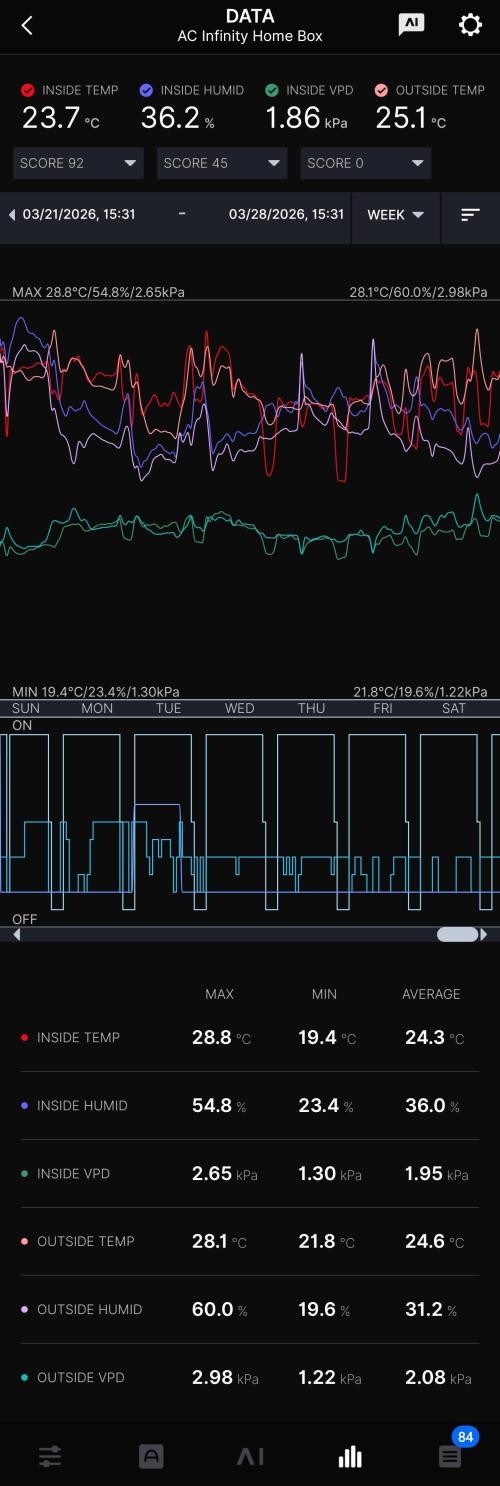Expand the SCORE 92 dropdown
This screenshot has height=1486, width=500.
78,163
